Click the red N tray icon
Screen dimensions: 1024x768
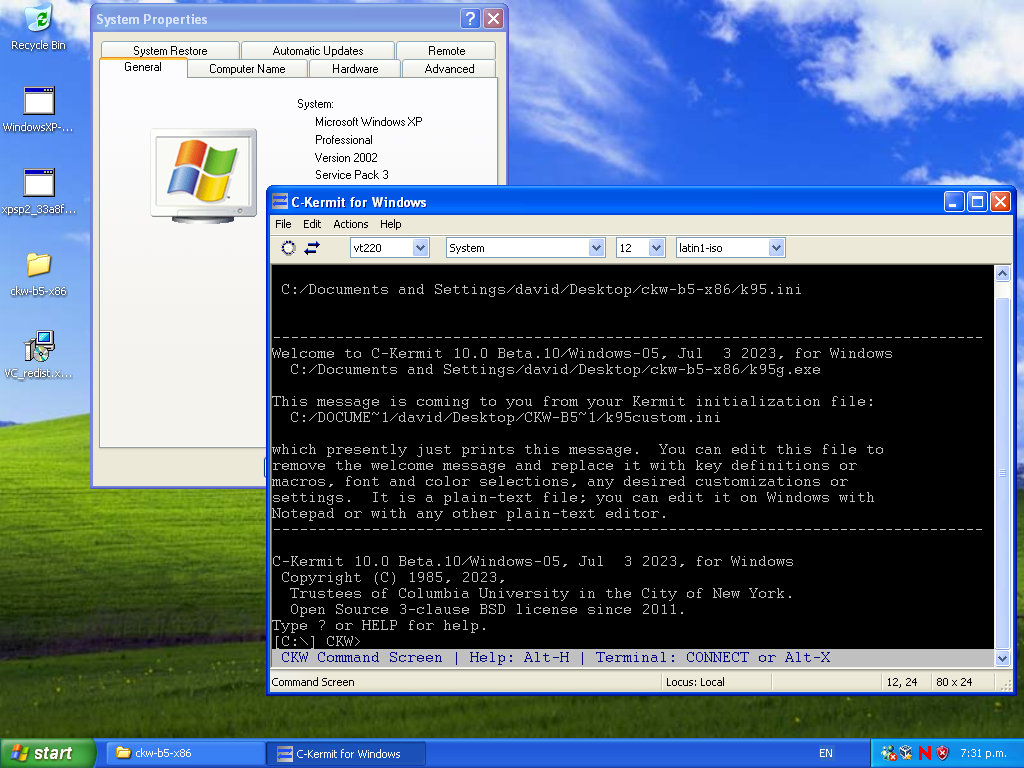925,753
